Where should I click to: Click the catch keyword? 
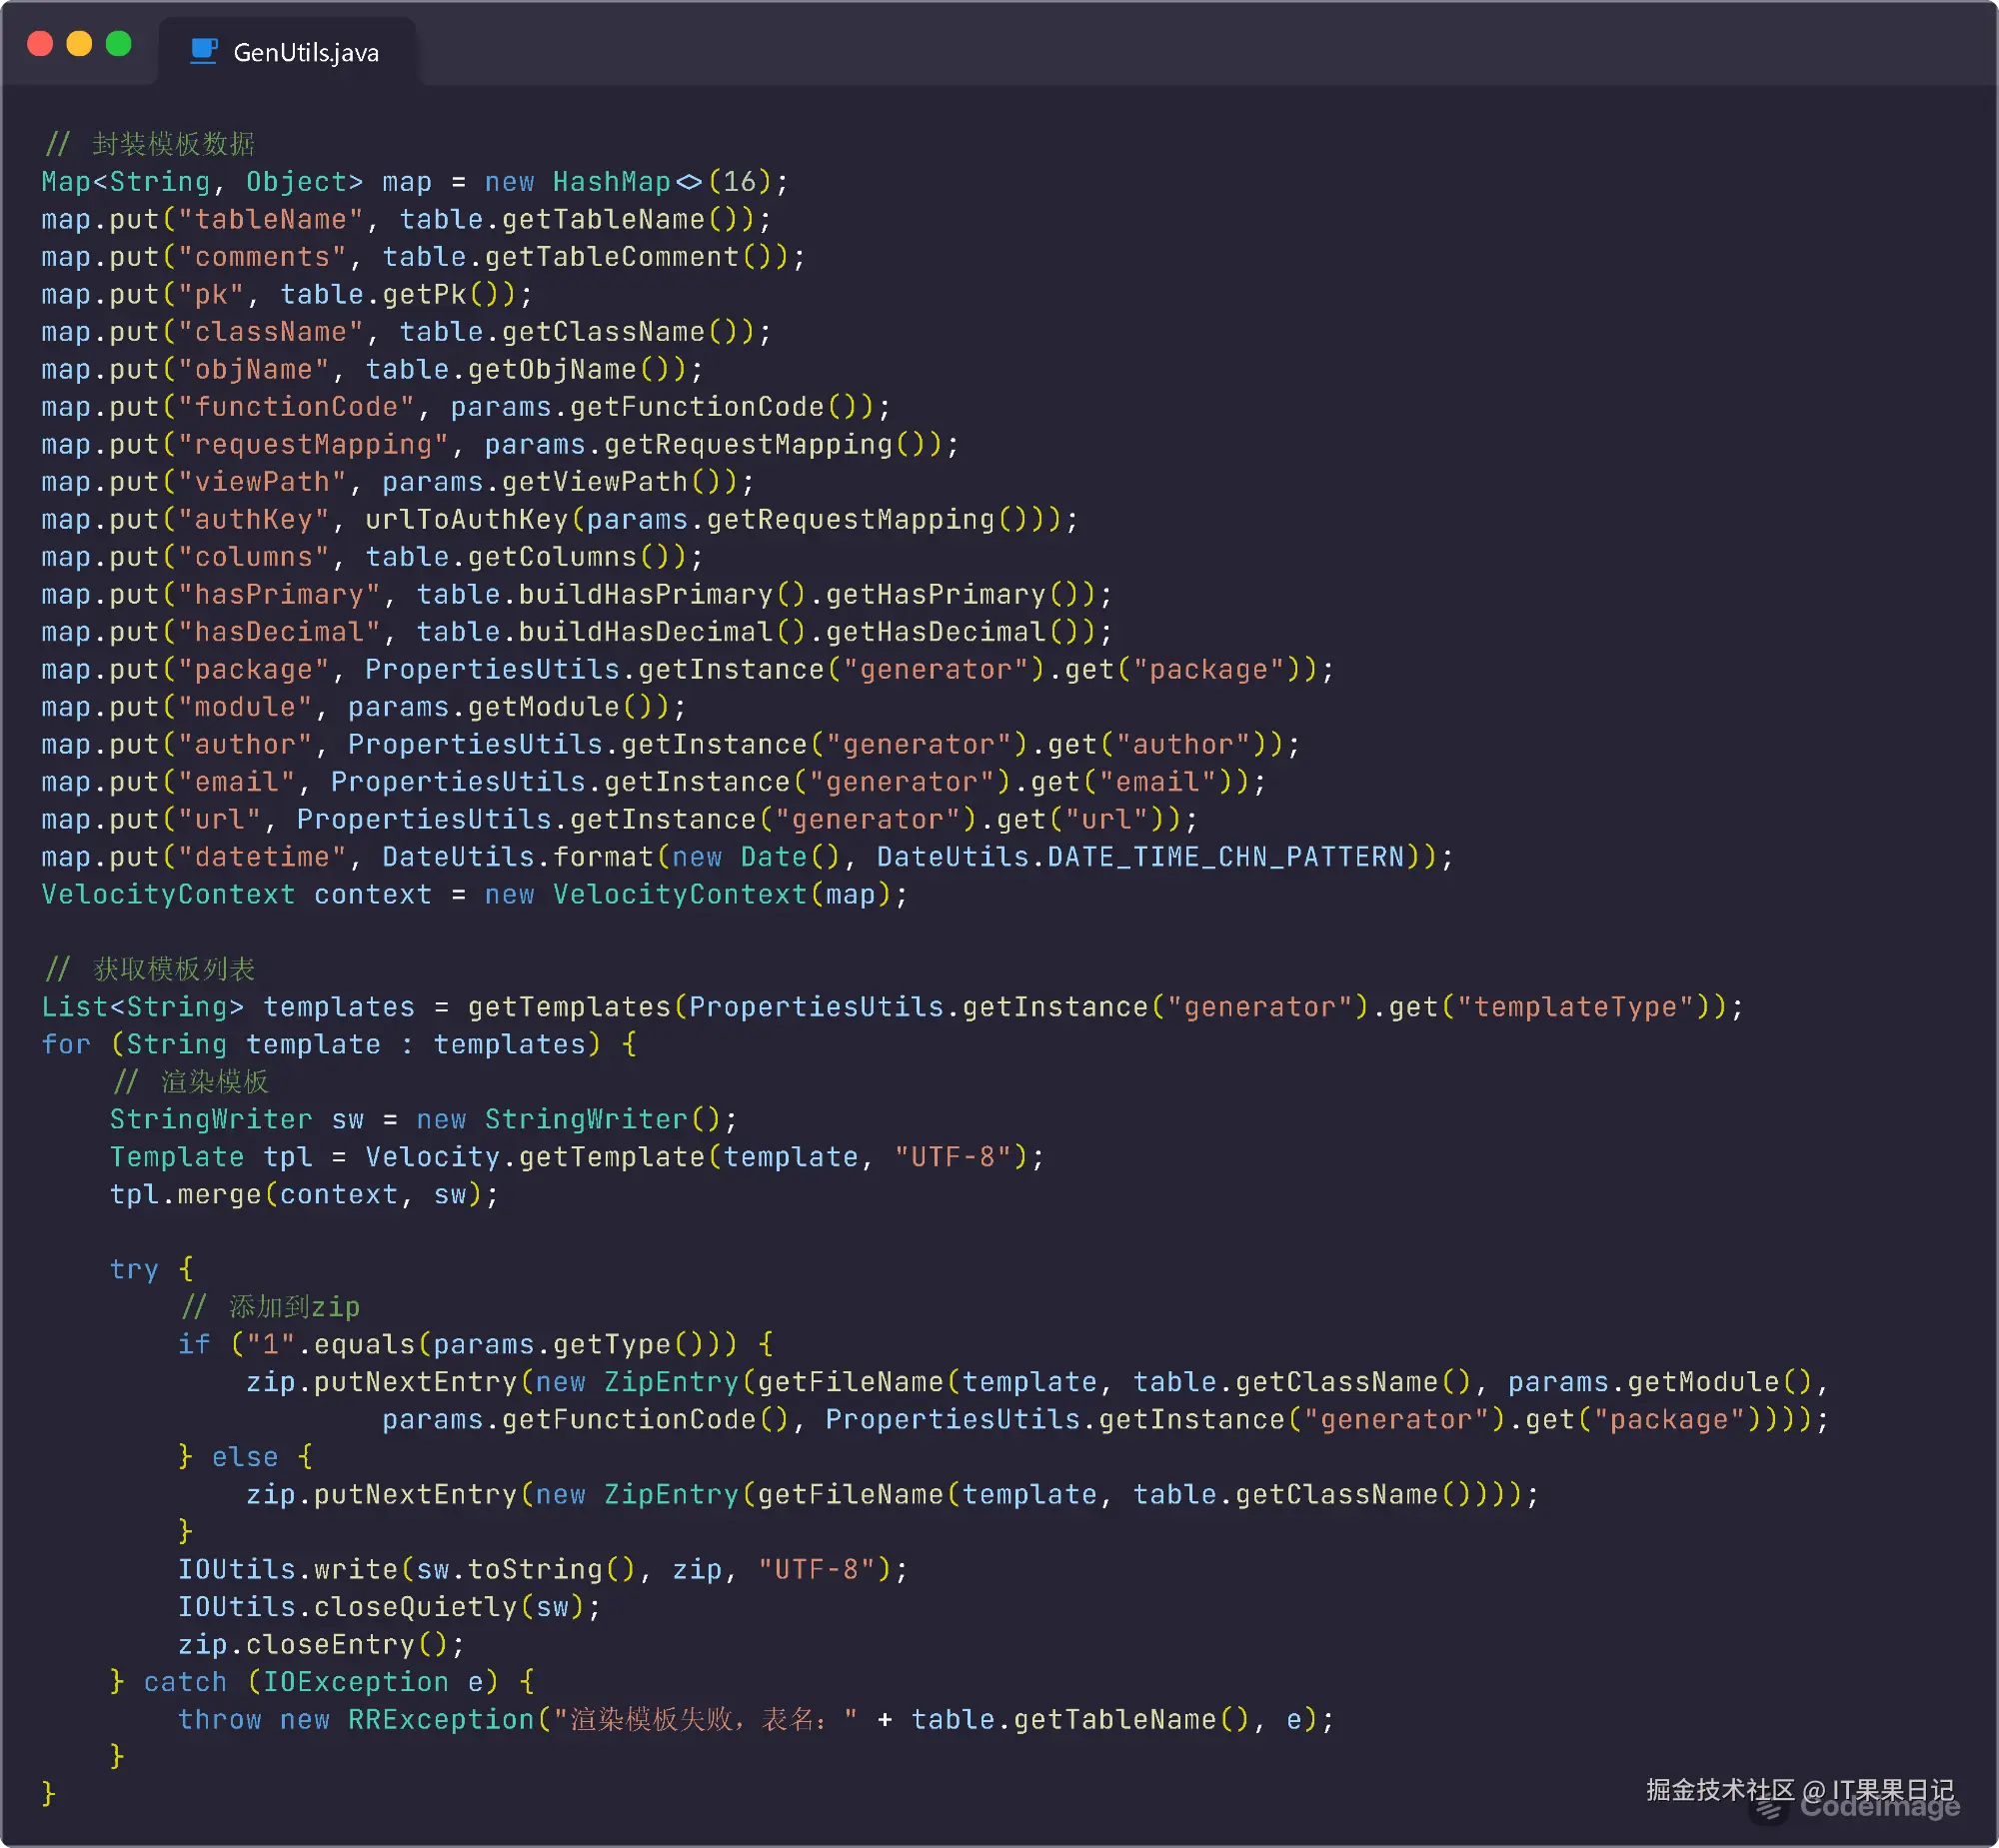coord(184,1682)
